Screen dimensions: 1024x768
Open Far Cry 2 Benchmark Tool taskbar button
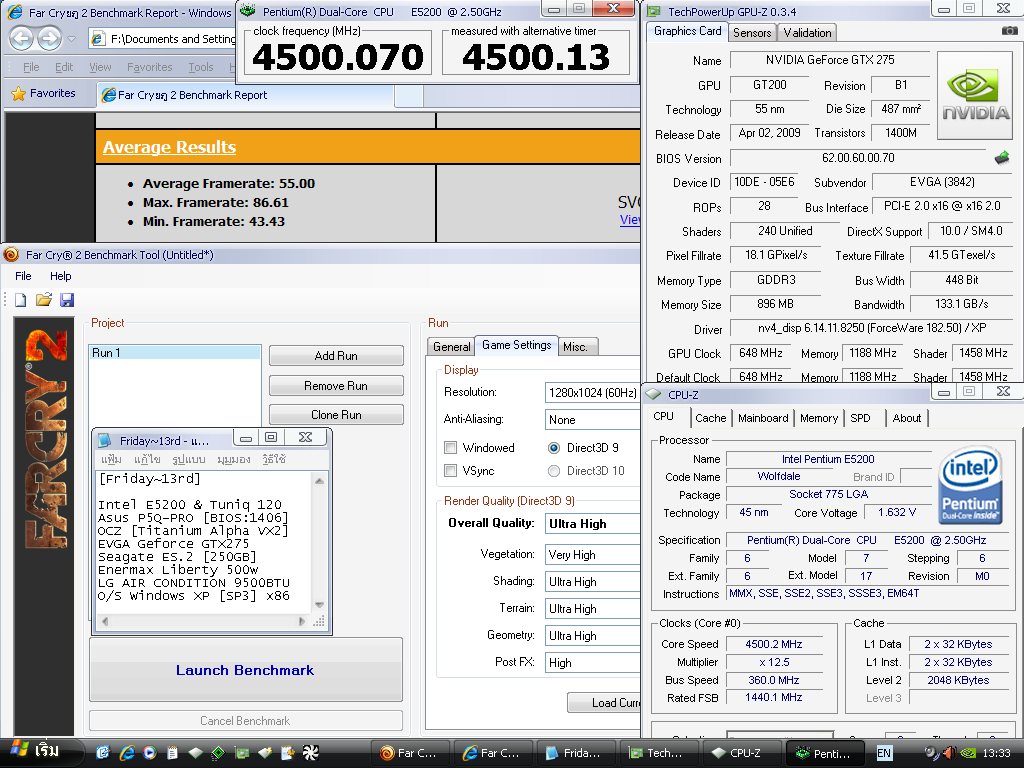[x=410, y=753]
